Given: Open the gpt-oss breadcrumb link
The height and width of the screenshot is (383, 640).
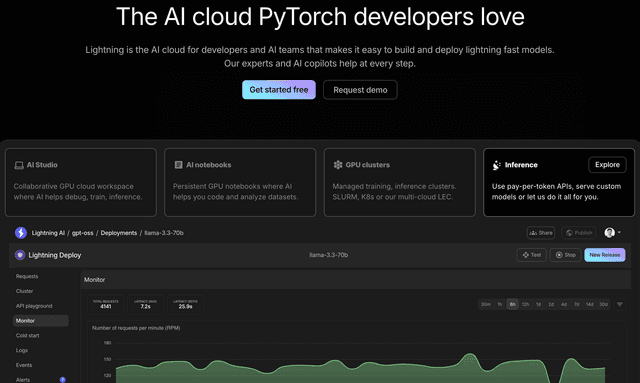Looking at the screenshot, I should click(82, 233).
